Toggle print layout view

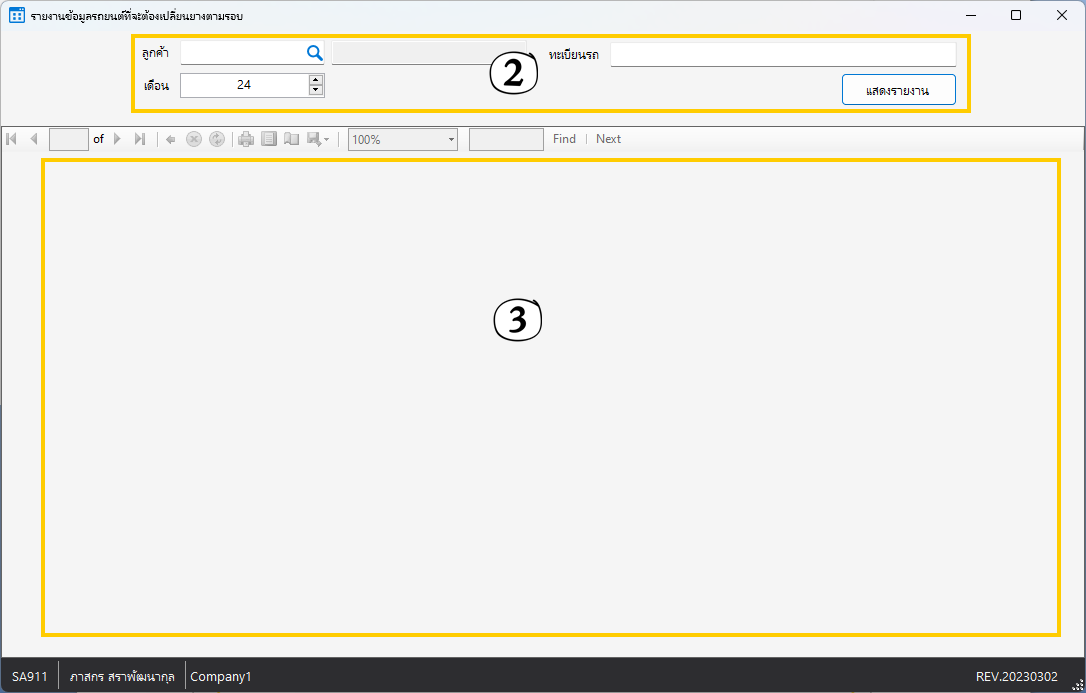269,139
